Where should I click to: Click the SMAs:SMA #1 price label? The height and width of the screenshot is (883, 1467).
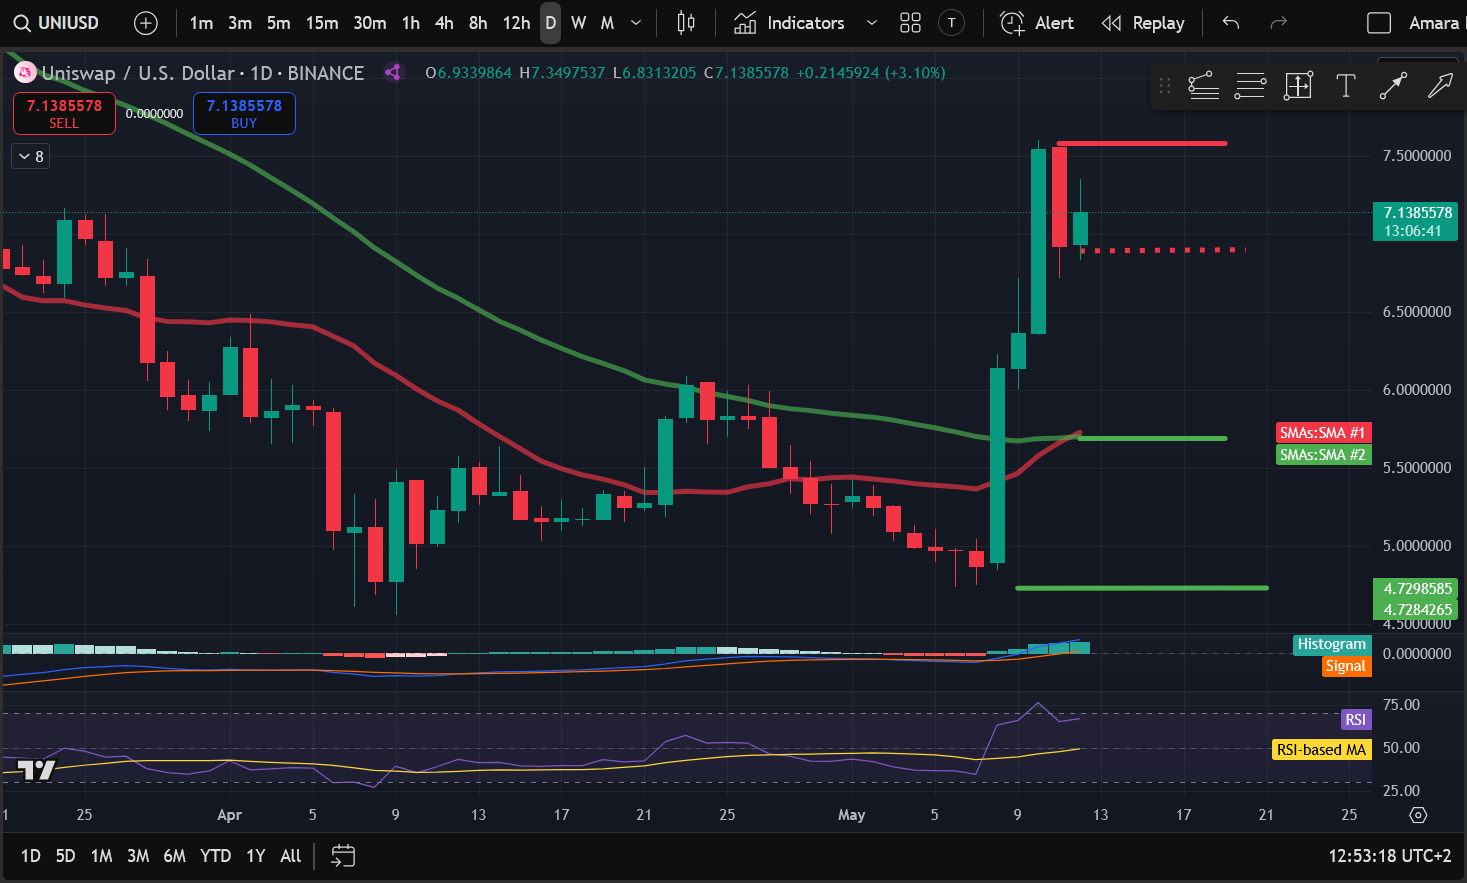tap(1323, 433)
